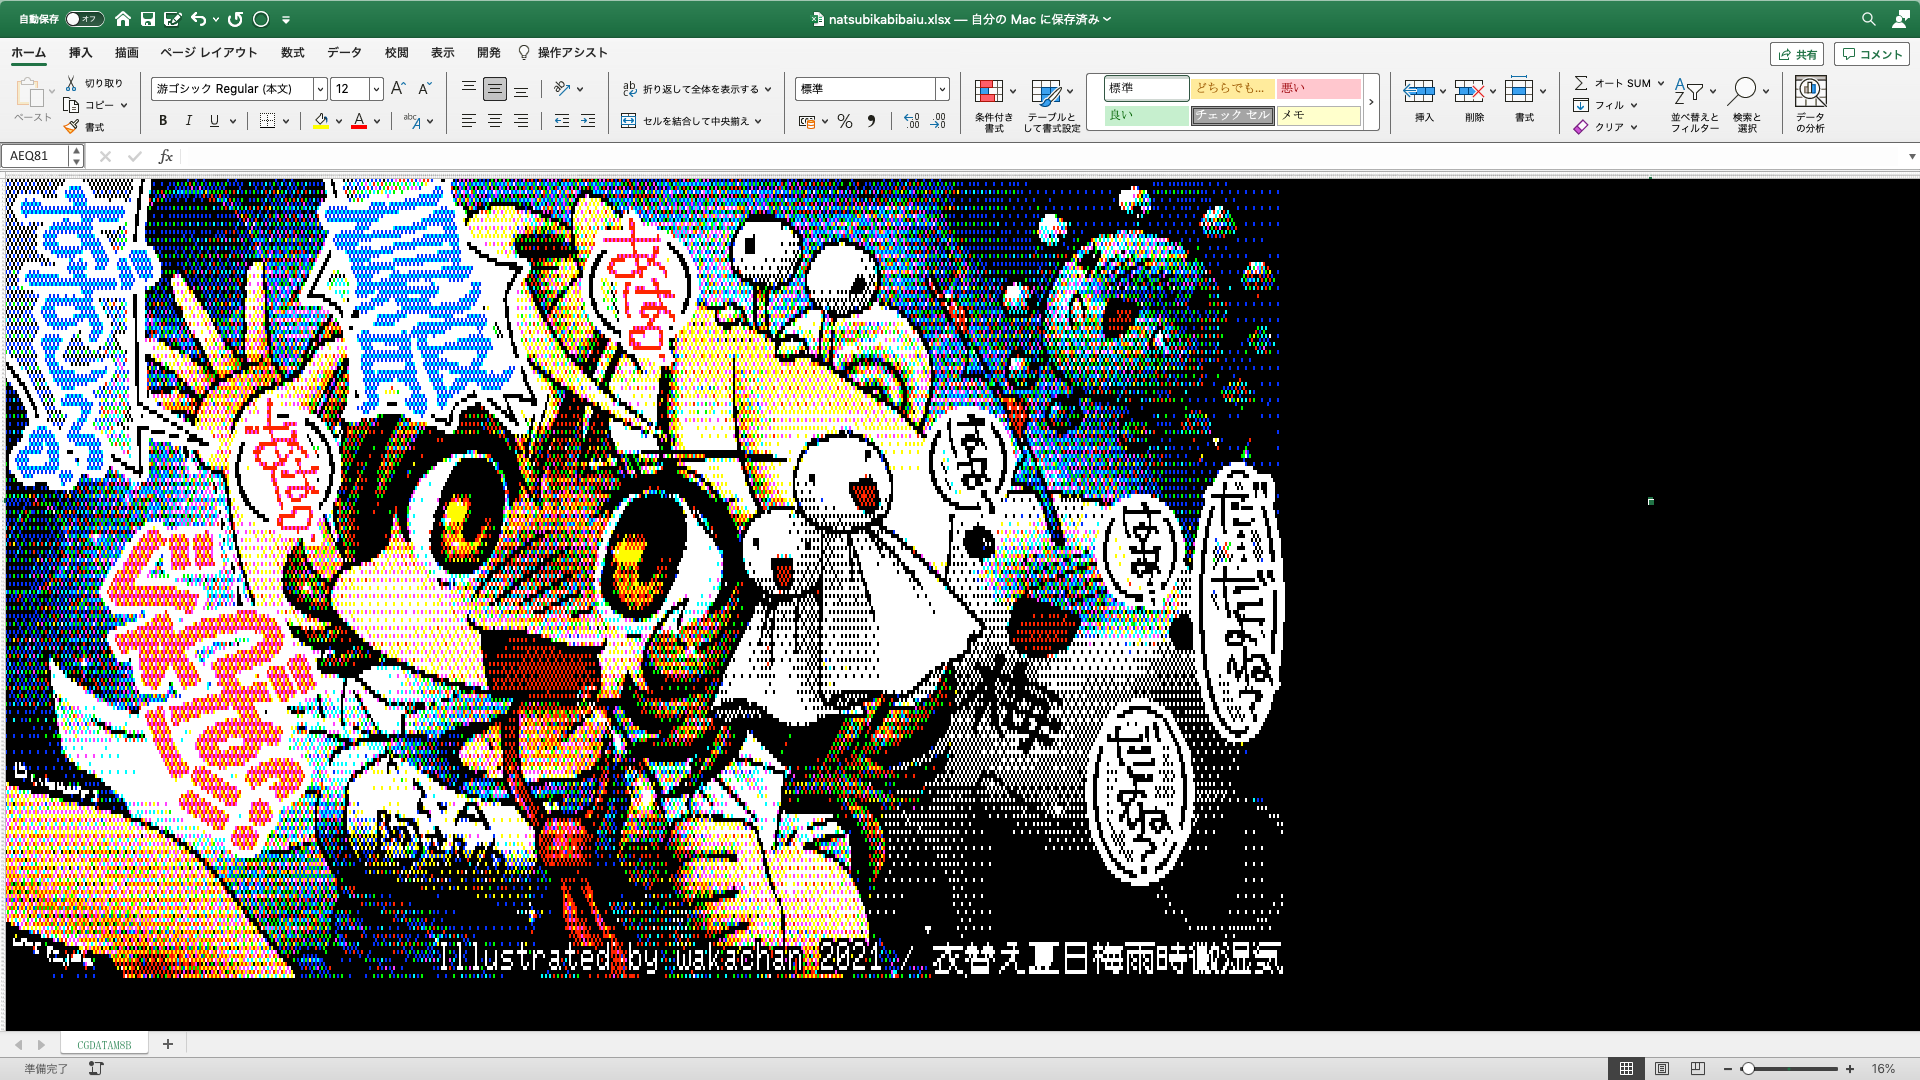Toggle the AutoSave switch
Viewport: 1920px width, 1080px height.
84,19
